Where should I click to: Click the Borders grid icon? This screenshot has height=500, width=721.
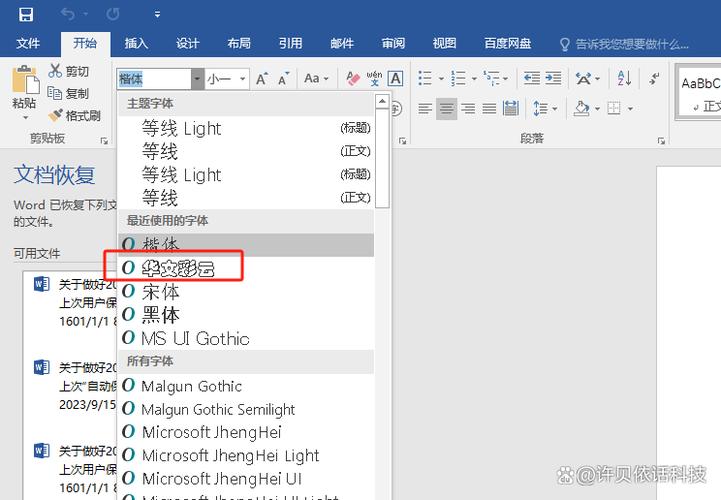click(614, 109)
